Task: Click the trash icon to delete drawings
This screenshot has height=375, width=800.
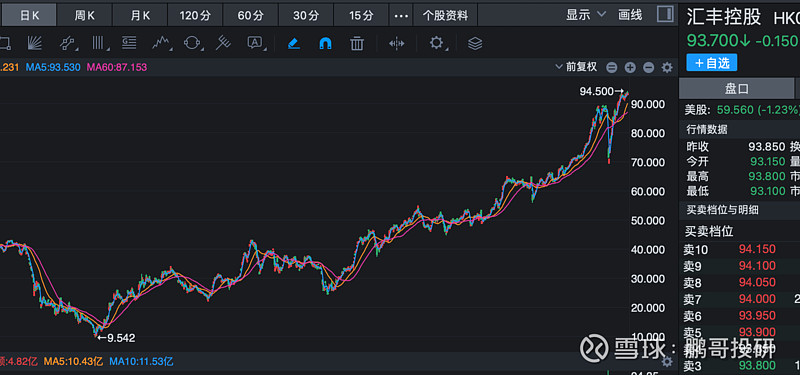Action: 357,43
